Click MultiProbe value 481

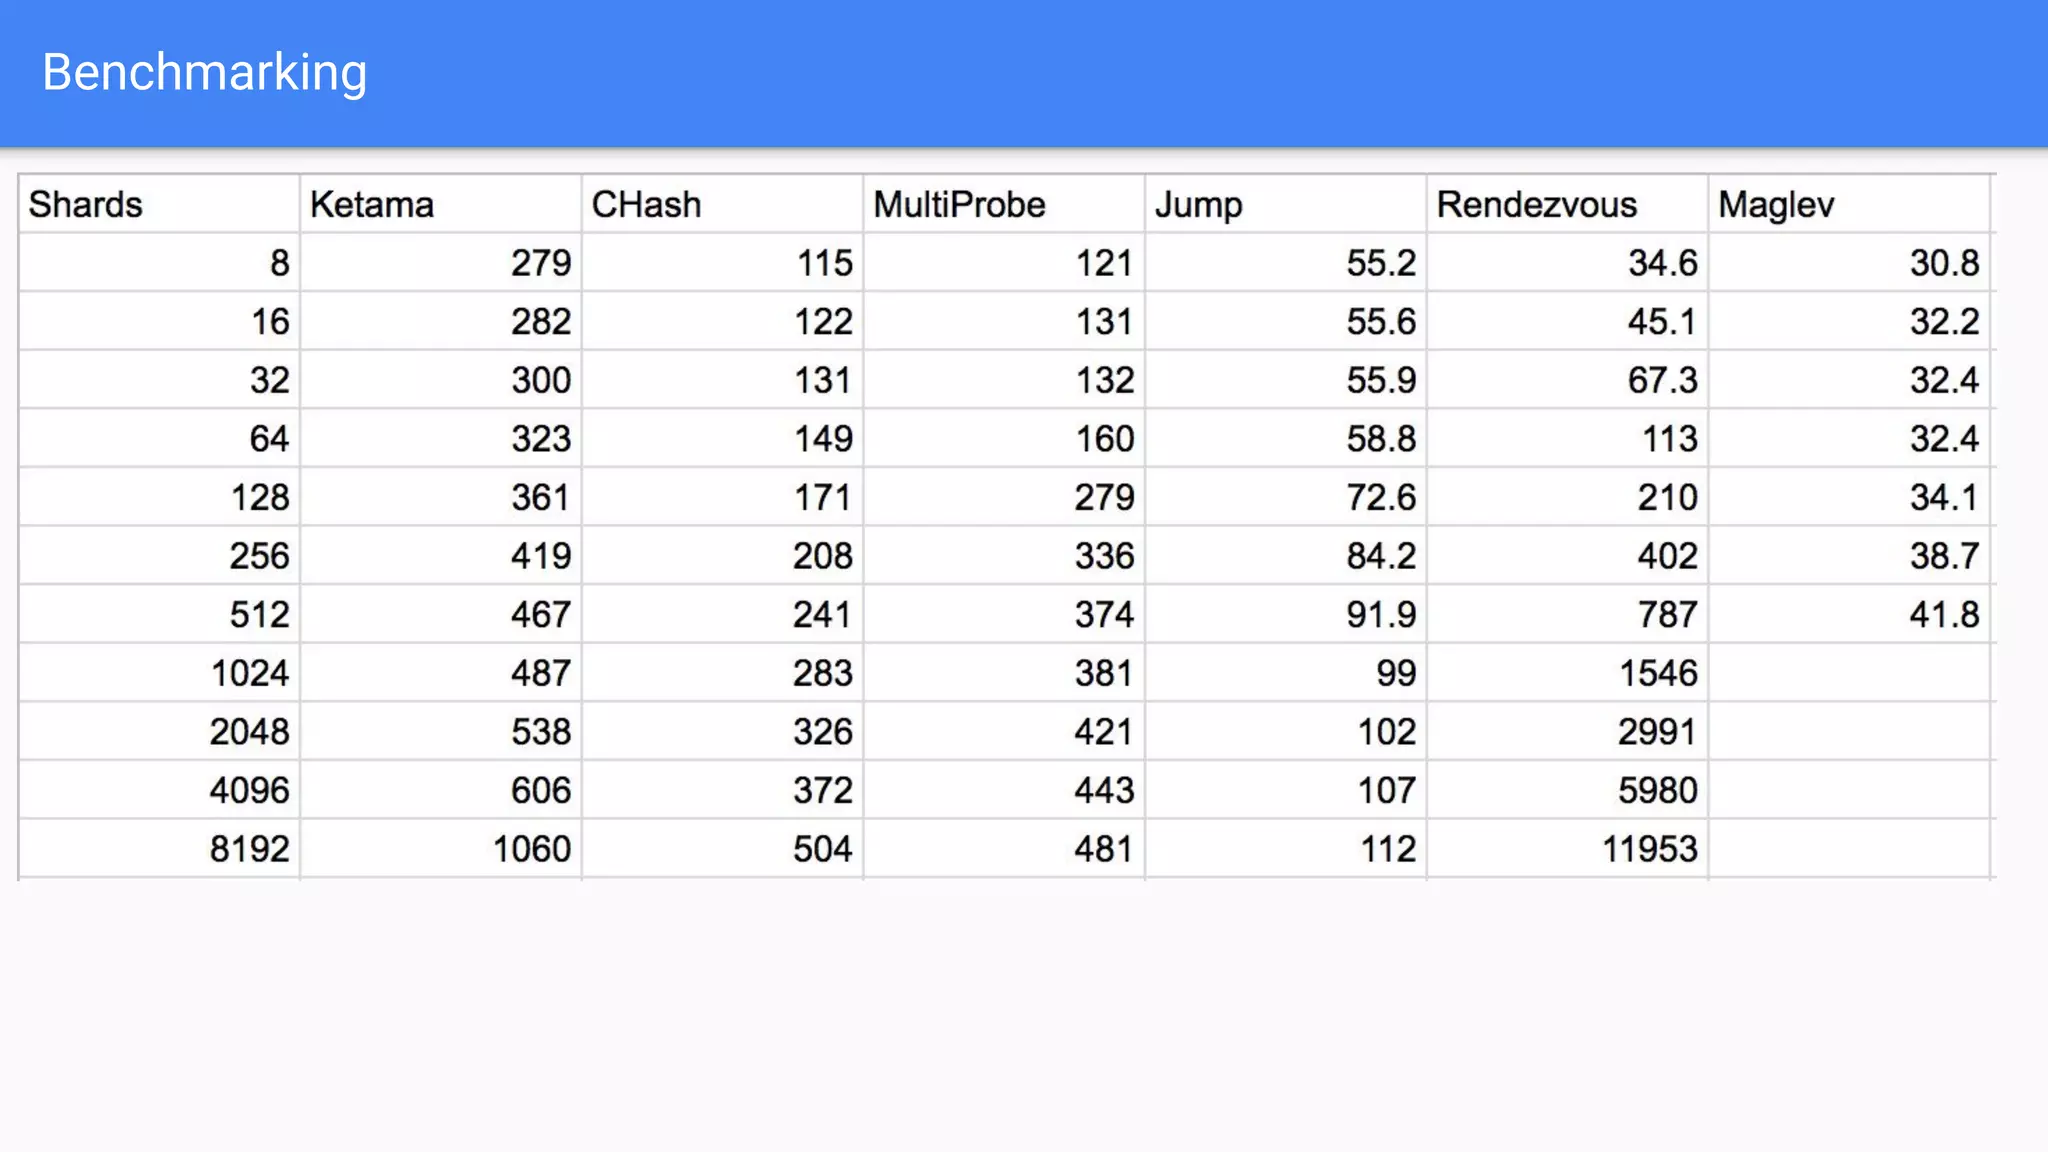pos(1005,849)
